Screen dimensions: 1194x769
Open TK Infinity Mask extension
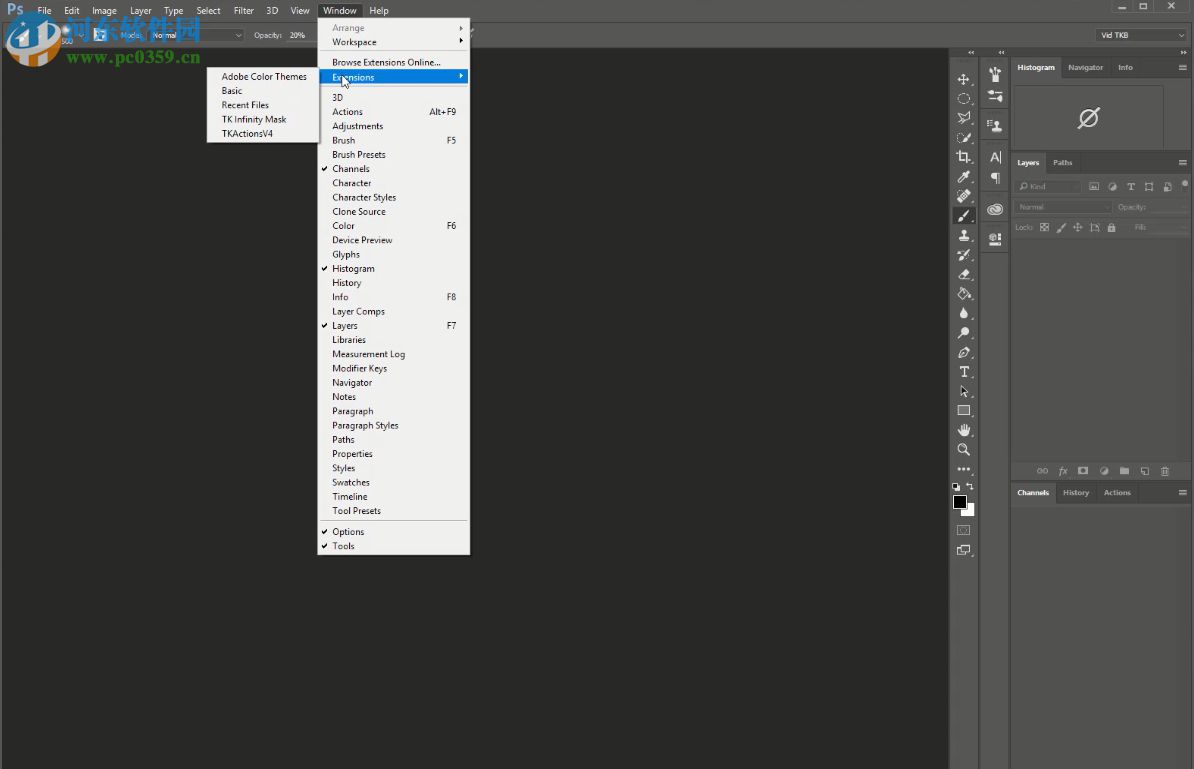254,119
